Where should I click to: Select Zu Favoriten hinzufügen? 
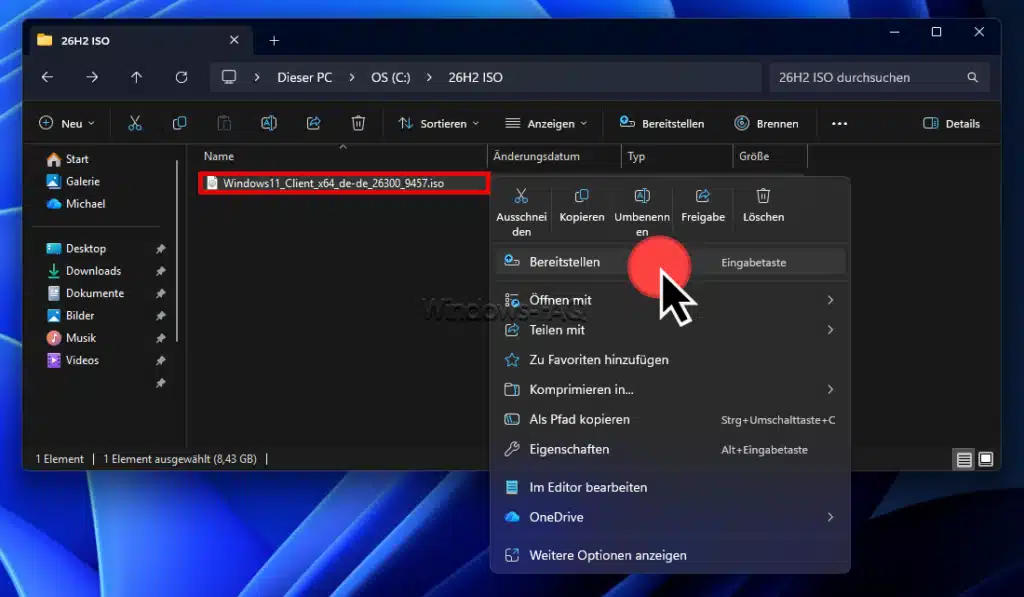[670, 360]
